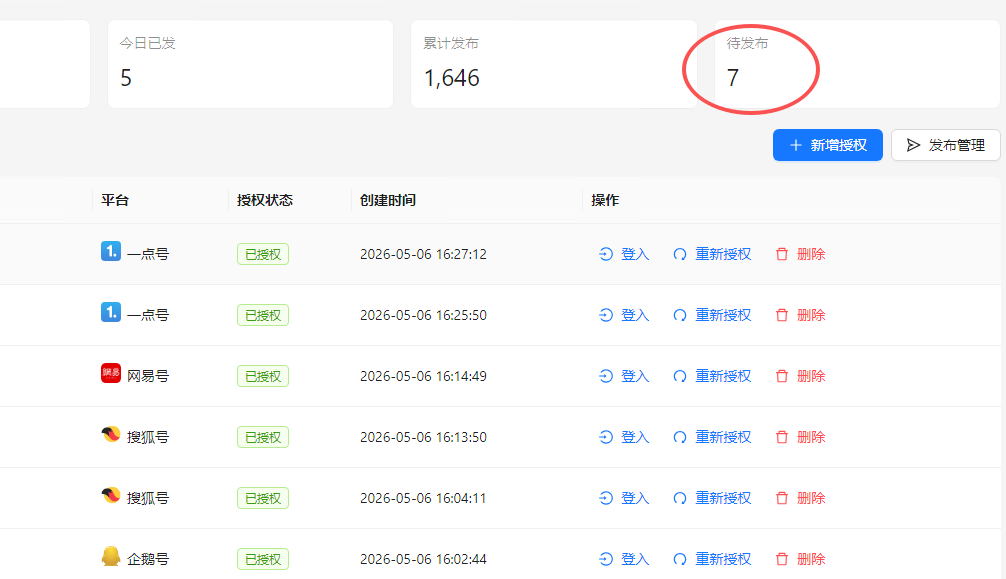Click the 新增授权 button
This screenshot has height=579, width=1006.
(828, 145)
